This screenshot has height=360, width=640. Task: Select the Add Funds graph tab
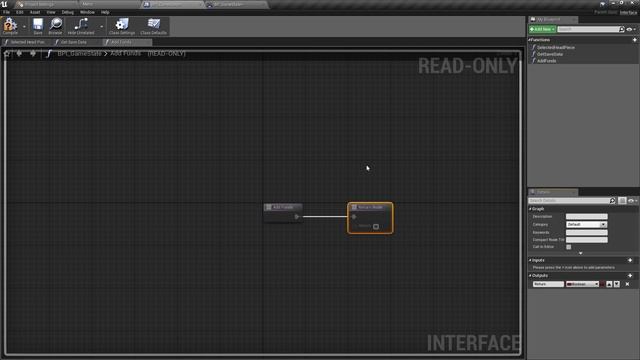127,42
